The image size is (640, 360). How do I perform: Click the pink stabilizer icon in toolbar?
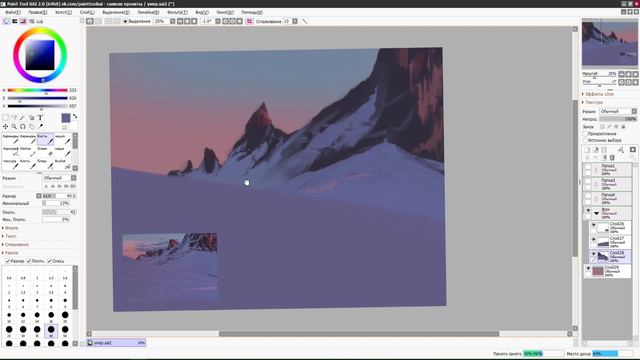click(x=249, y=21)
